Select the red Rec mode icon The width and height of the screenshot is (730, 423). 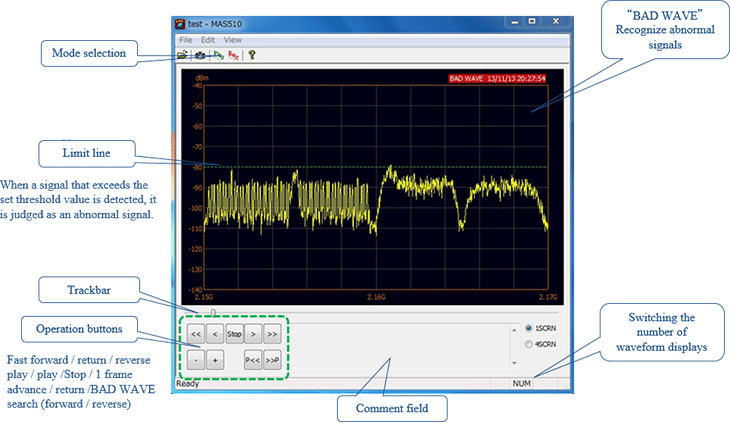pyautogui.click(x=234, y=55)
